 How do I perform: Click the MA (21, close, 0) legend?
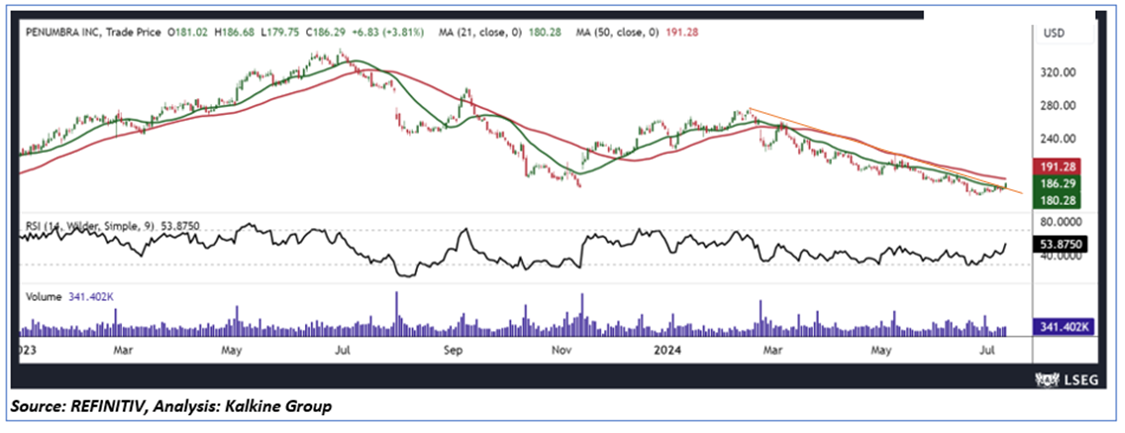tap(499, 32)
